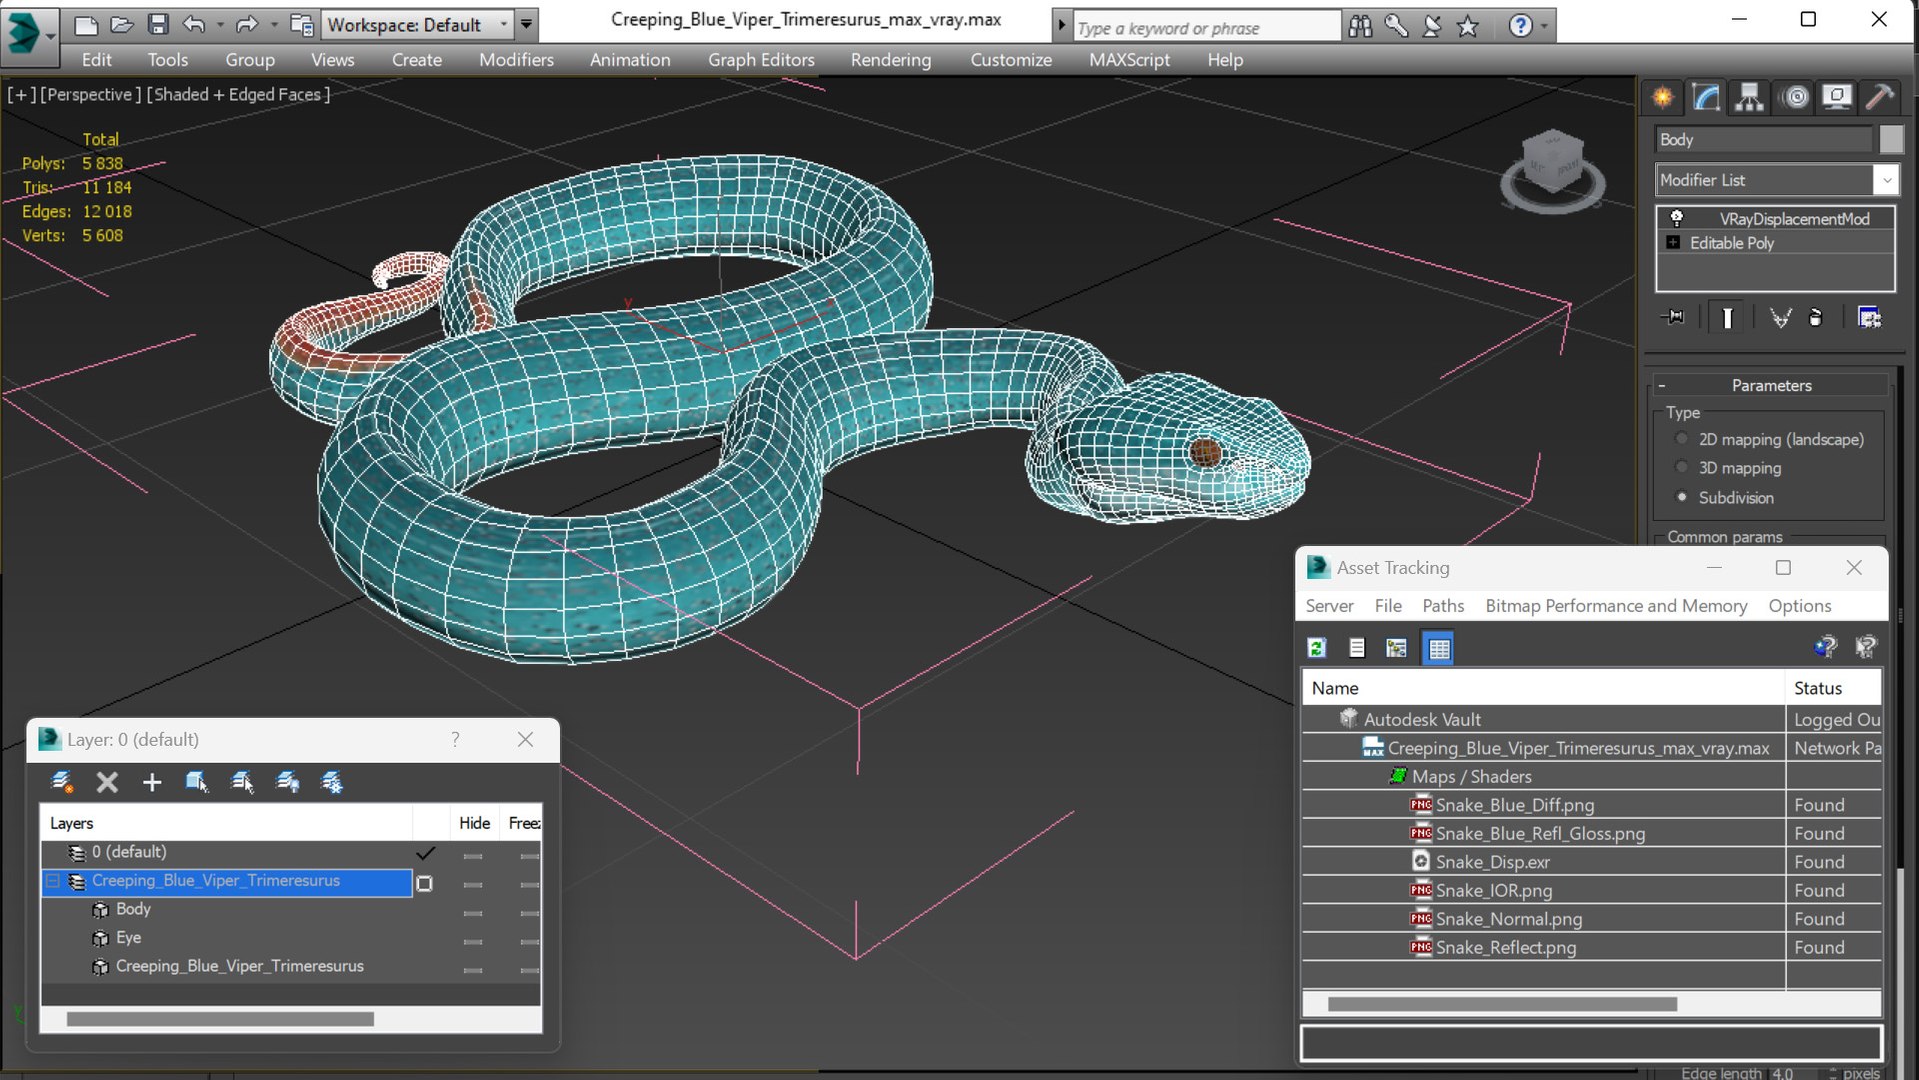Viewport: 1919px width, 1080px height.
Task: Open the Create command panel tab
Action: 1662,97
